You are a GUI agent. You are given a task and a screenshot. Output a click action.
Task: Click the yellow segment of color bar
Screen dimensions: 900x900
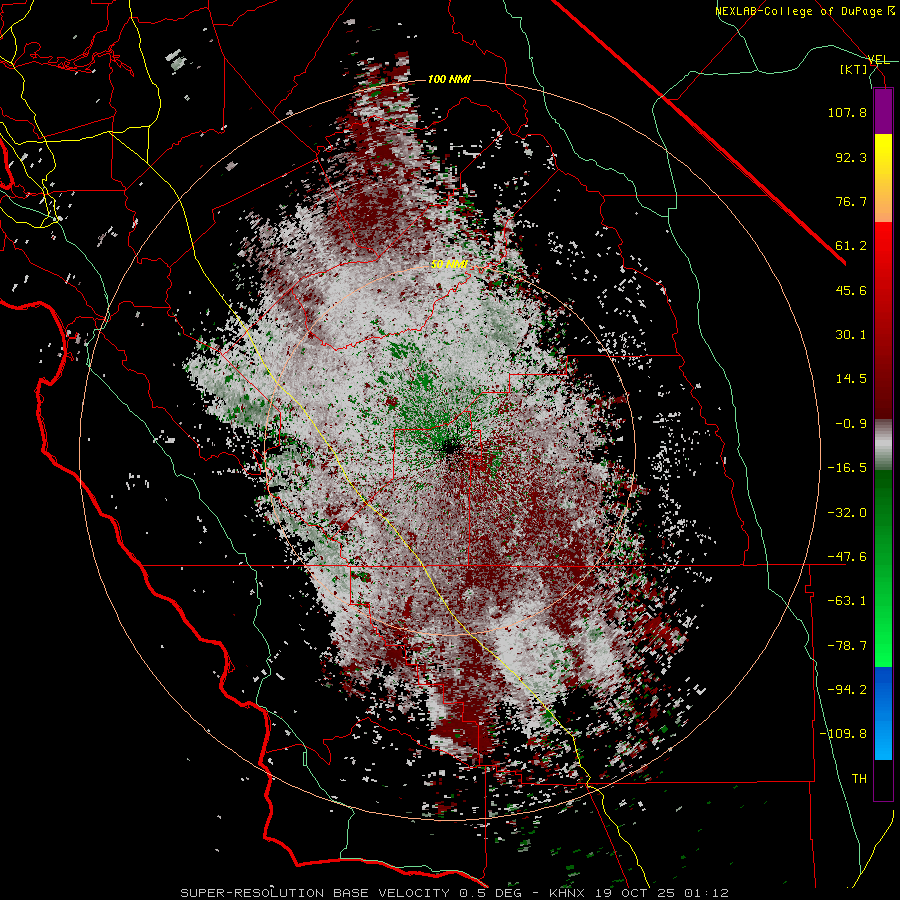pyautogui.click(x=883, y=156)
